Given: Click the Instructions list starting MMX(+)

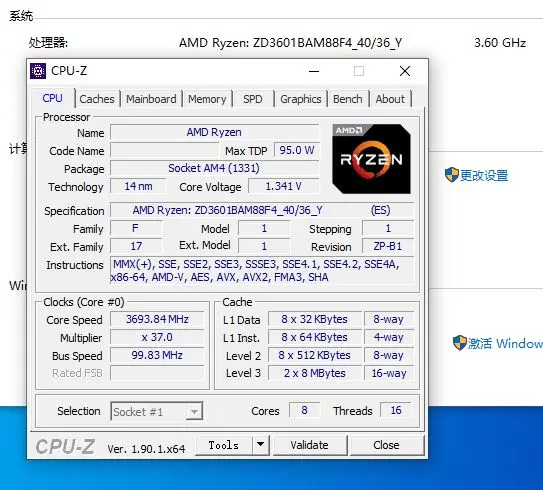Looking at the screenshot, I should [262, 270].
